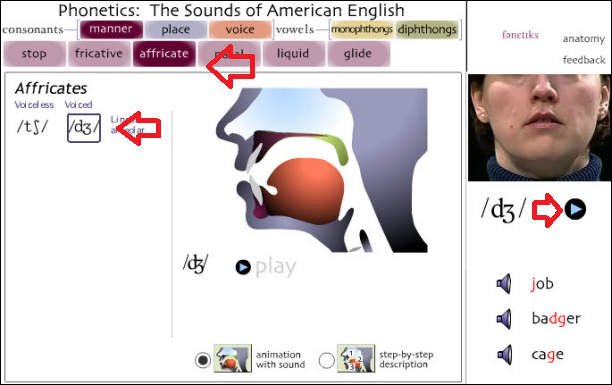Choose the voiceless /tʃ/ sound
612x385 pixels.
pos(32,127)
